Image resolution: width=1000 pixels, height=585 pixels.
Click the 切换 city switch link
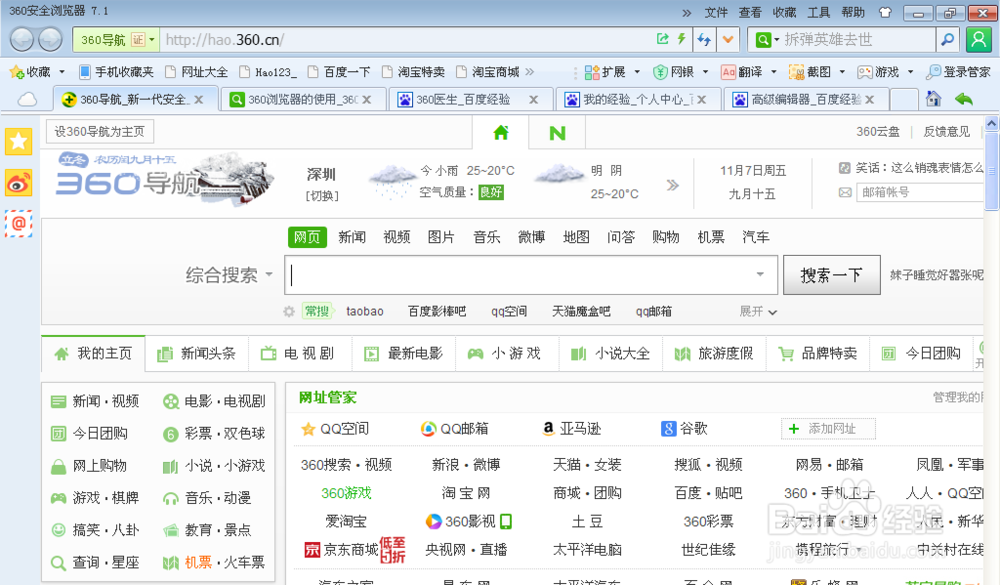point(322,196)
